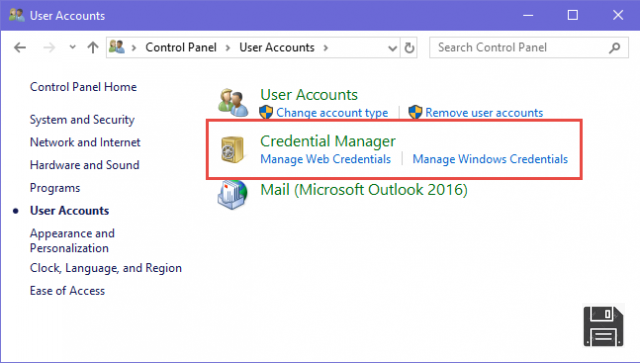Click shield icon beside Remove user accounts
The width and height of the screenshot is (640, 363).
pyautogui.click(x=415, y=112)
